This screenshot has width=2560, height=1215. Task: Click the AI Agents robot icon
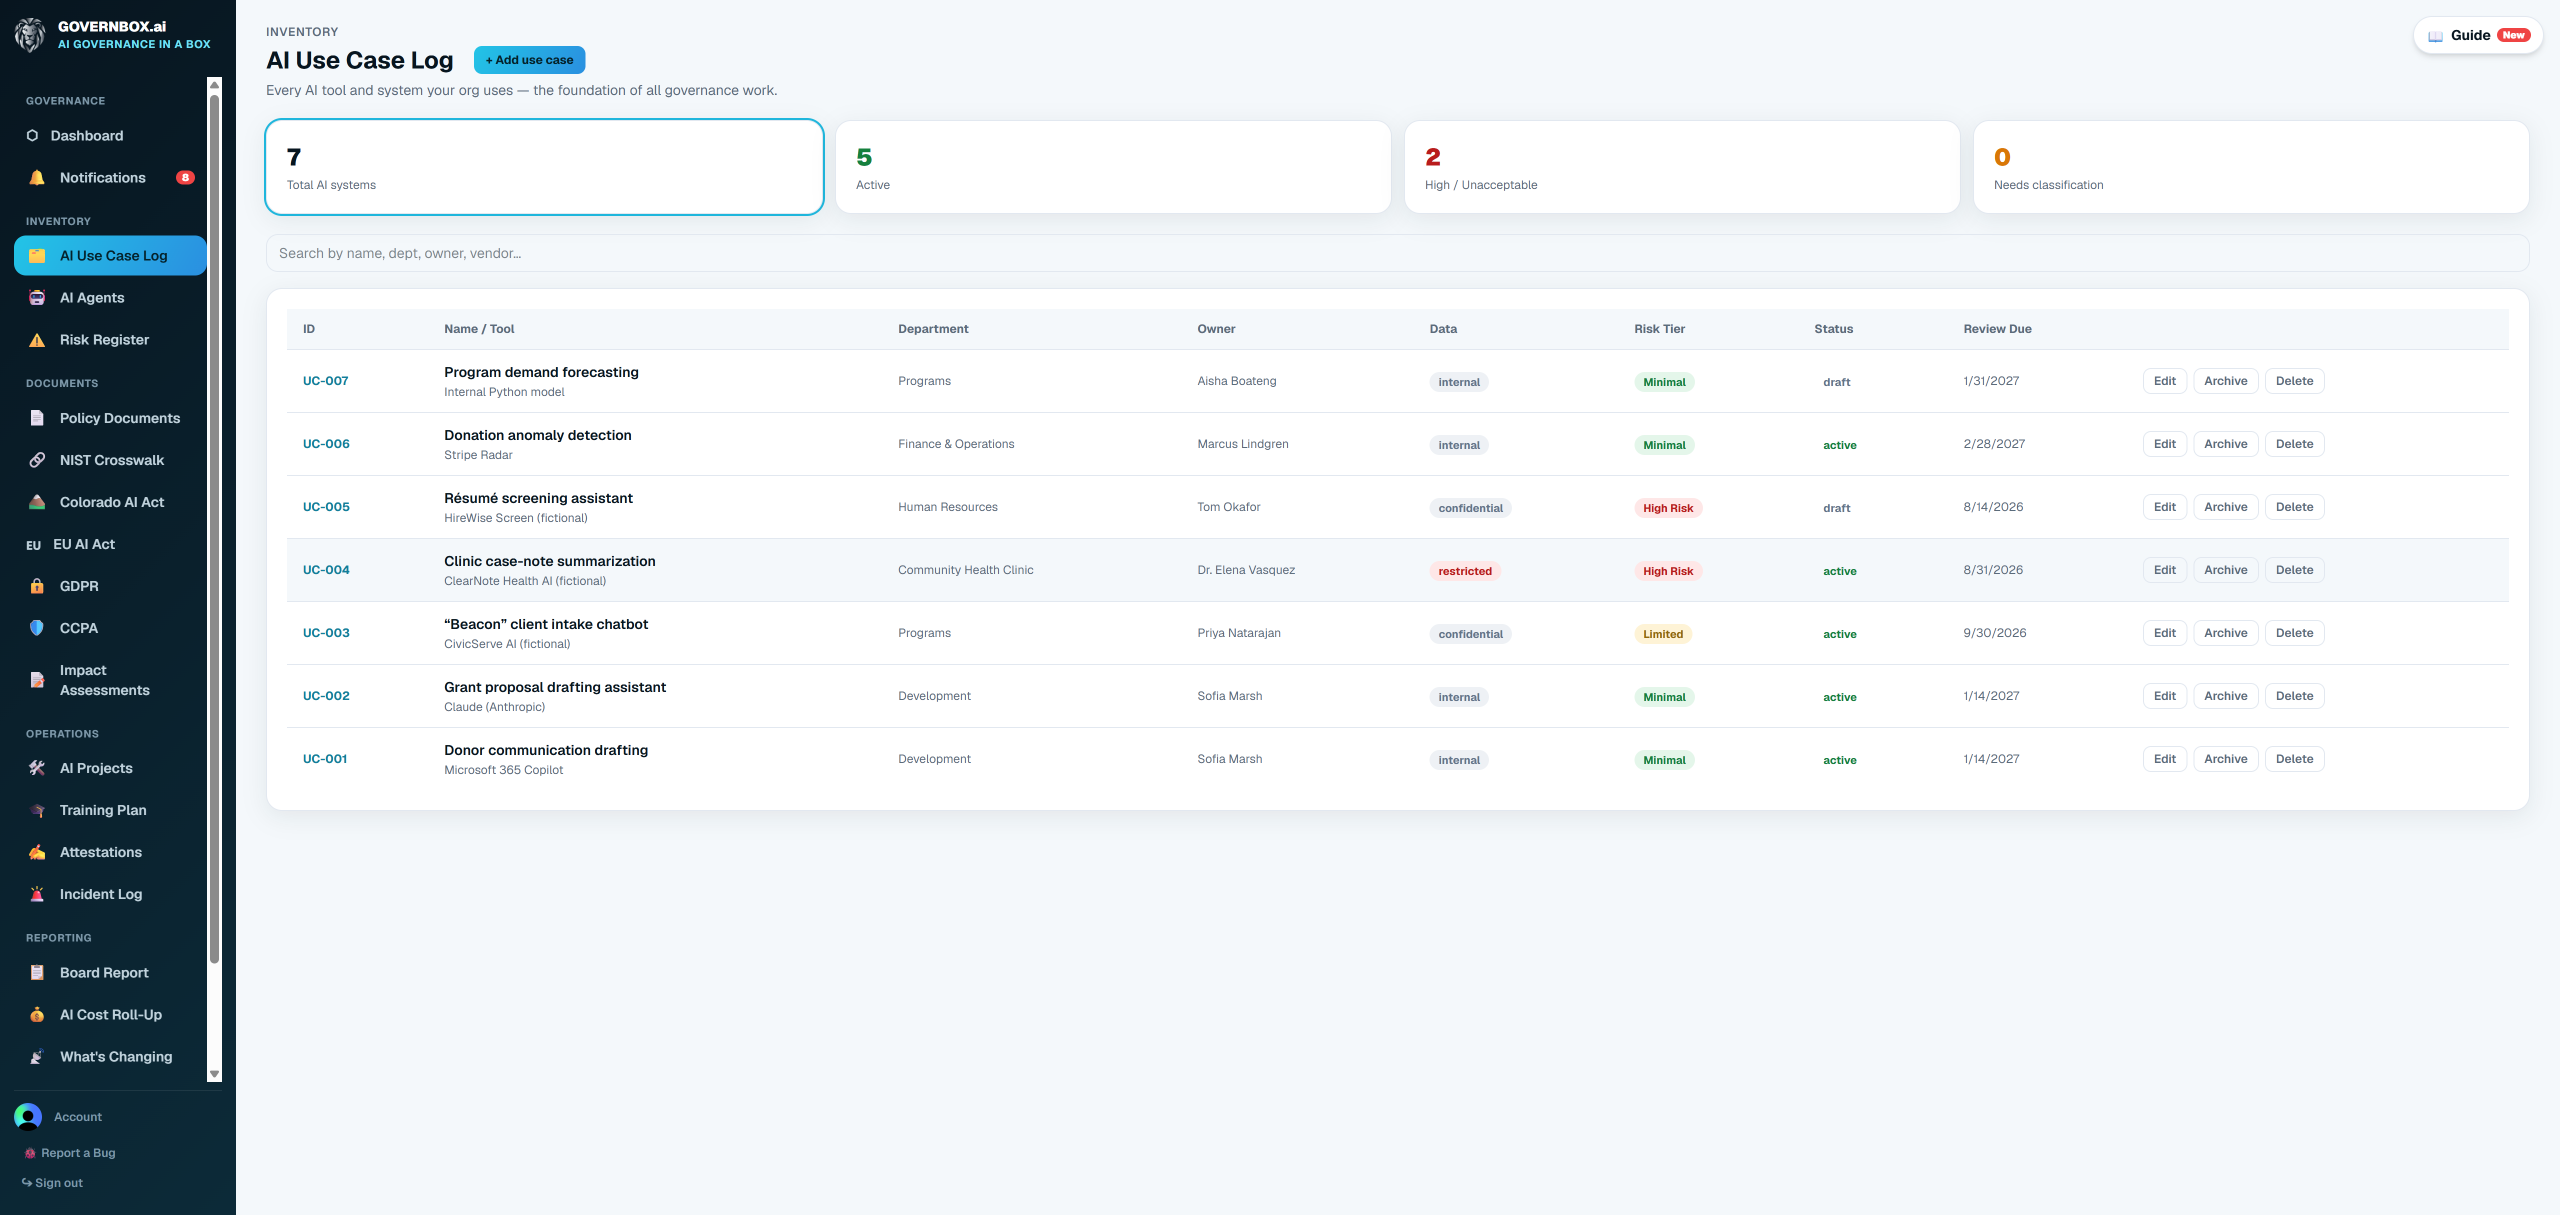click(37, 298)
